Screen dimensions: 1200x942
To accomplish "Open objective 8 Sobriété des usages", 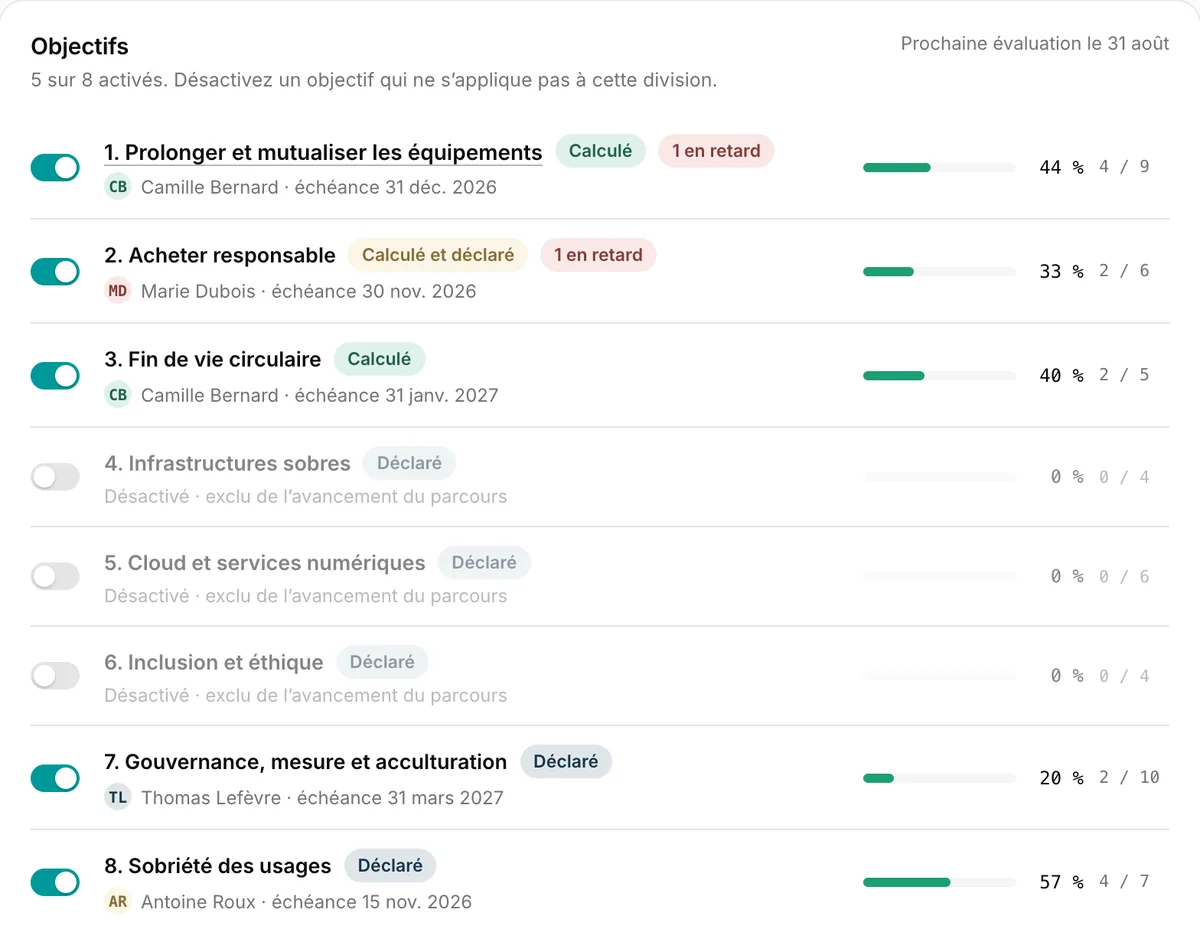I will click(217, 866).
